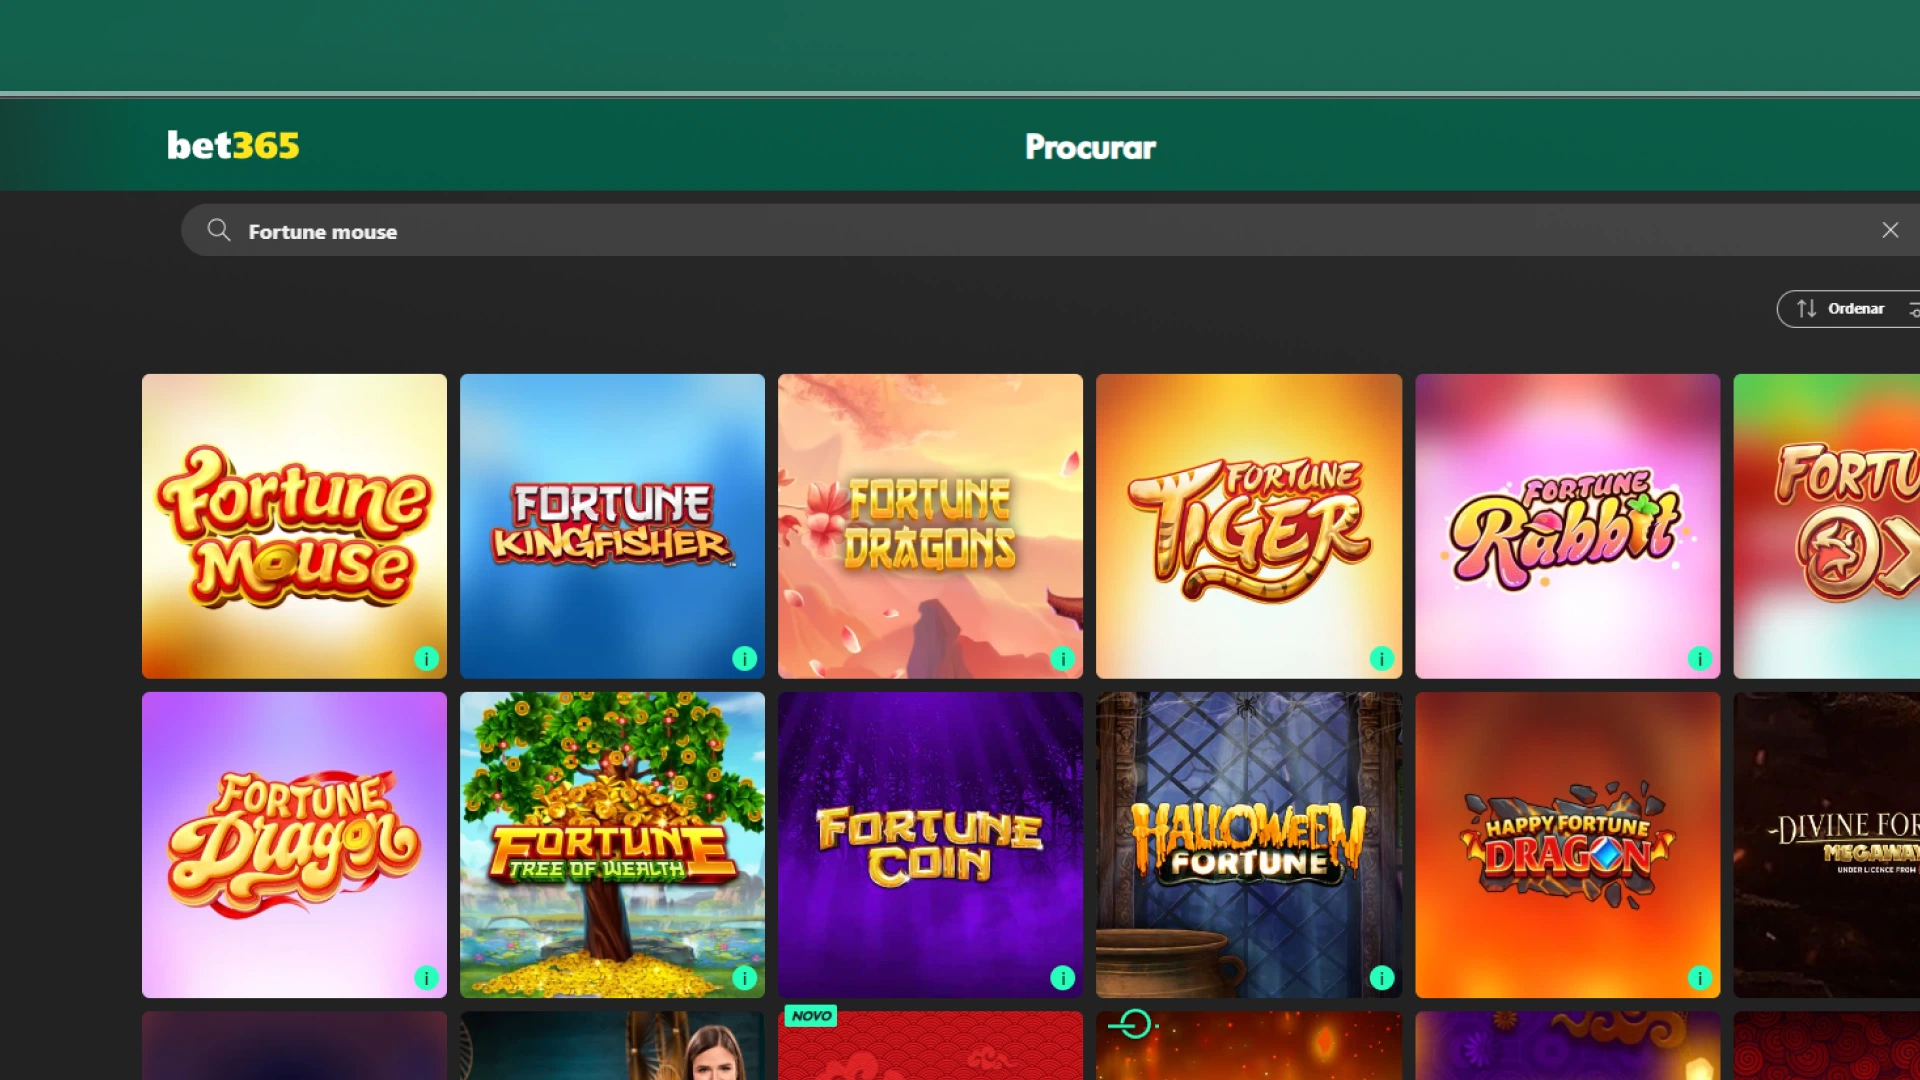The image size is (1920, 1080).
Task: Open Fortune Tree of Wealth game
Action: coord(612,845)
